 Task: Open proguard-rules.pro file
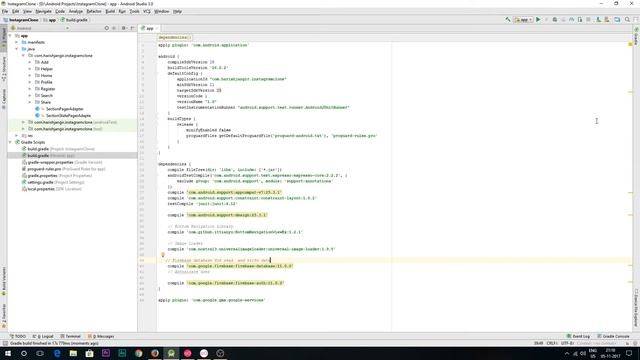(64, 169)
